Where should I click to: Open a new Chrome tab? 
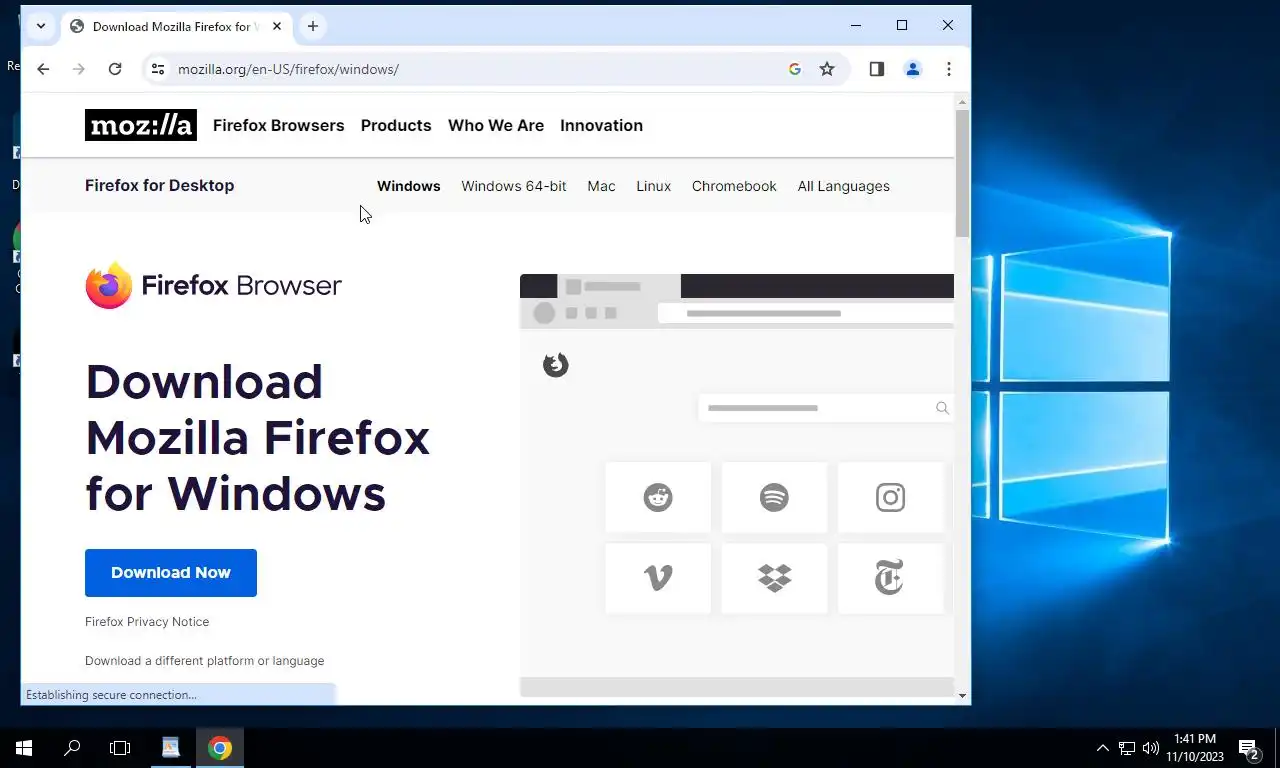point(313,26)
